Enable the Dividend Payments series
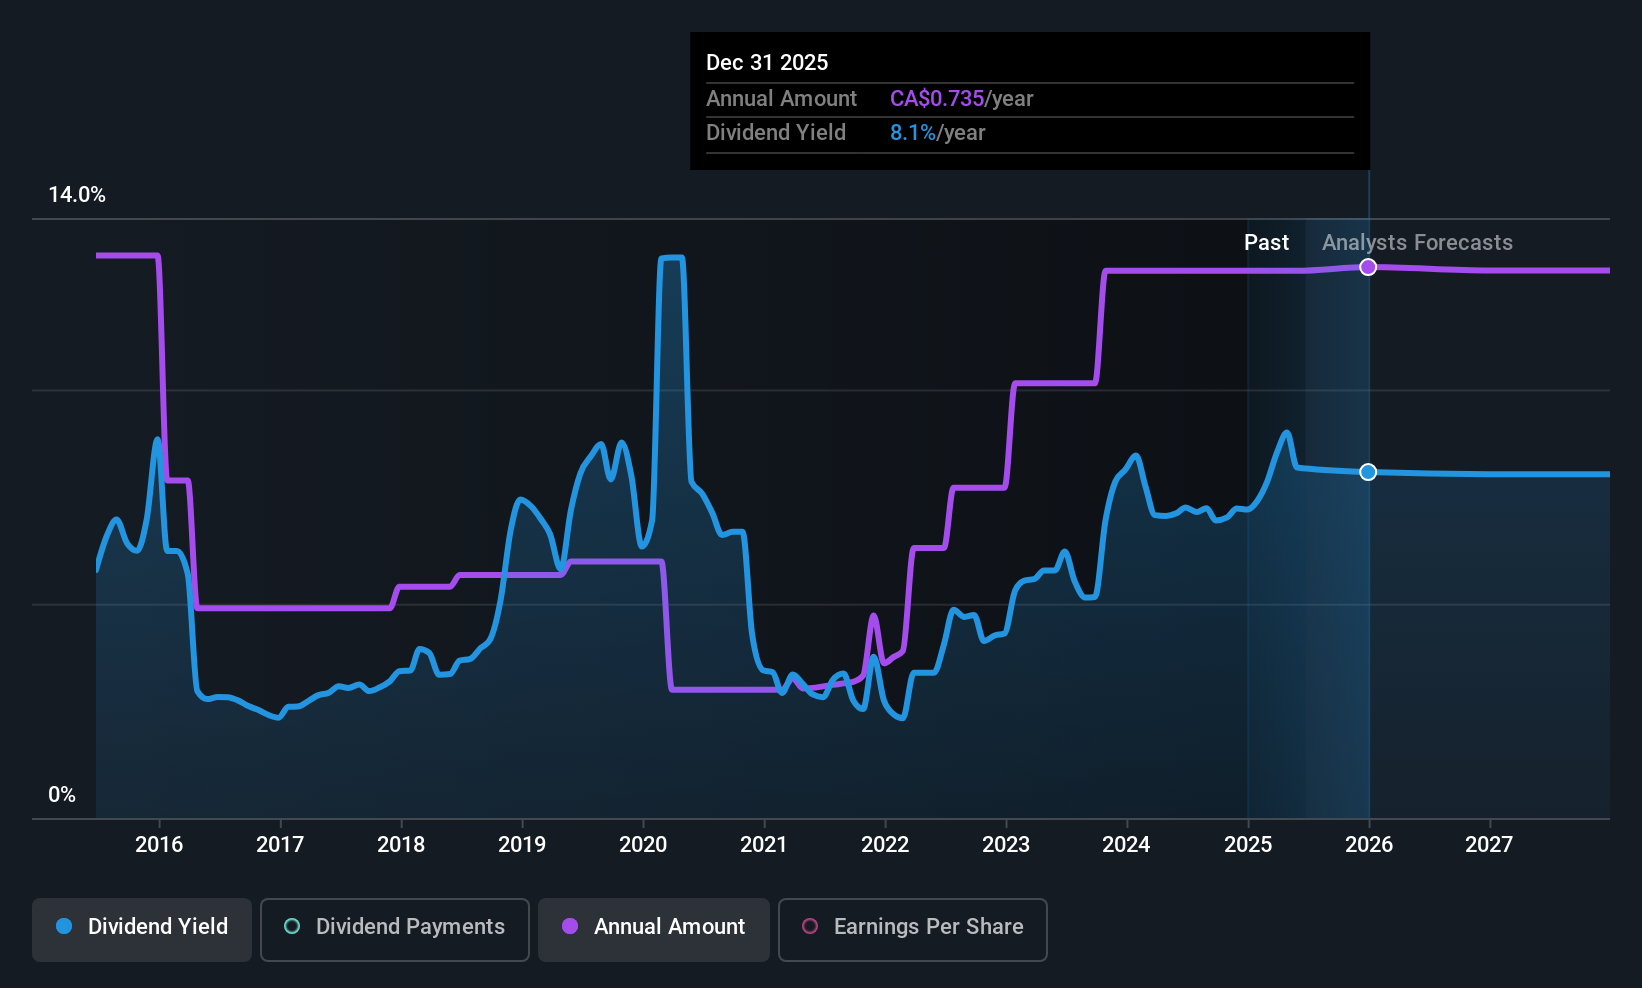Screen dimensions: 1642x988 395,930
